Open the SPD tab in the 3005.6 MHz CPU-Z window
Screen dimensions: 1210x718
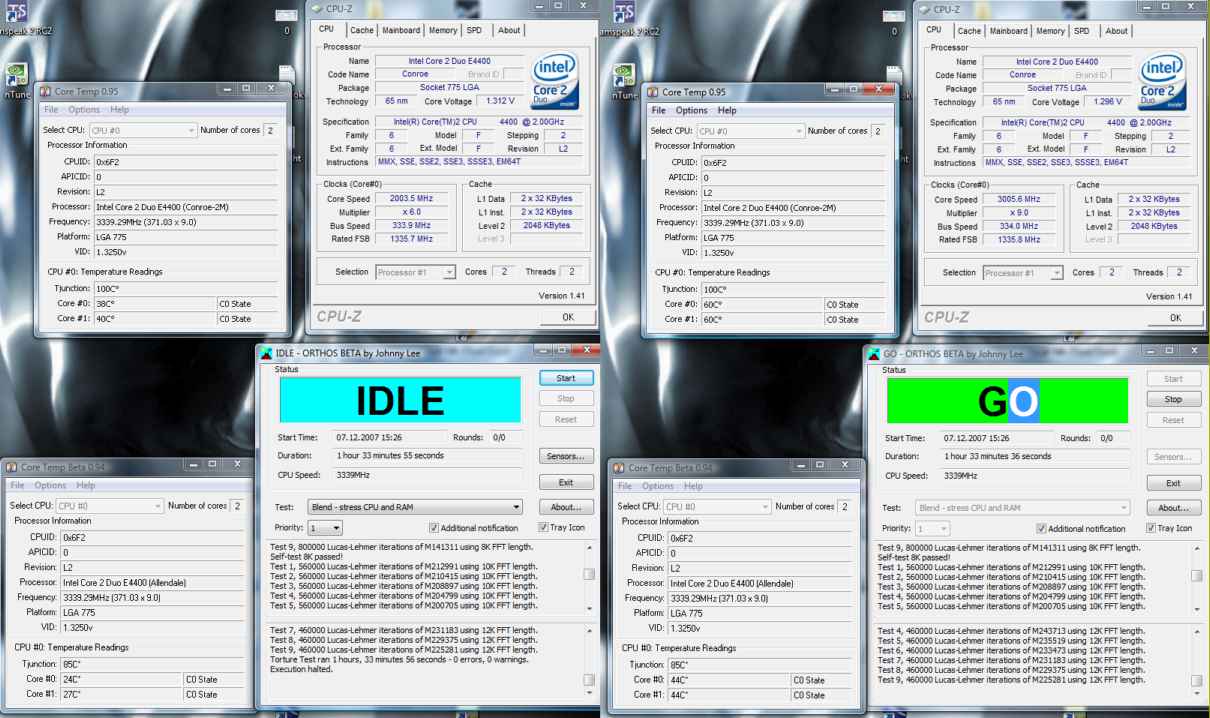click(x=1082, y=31)
